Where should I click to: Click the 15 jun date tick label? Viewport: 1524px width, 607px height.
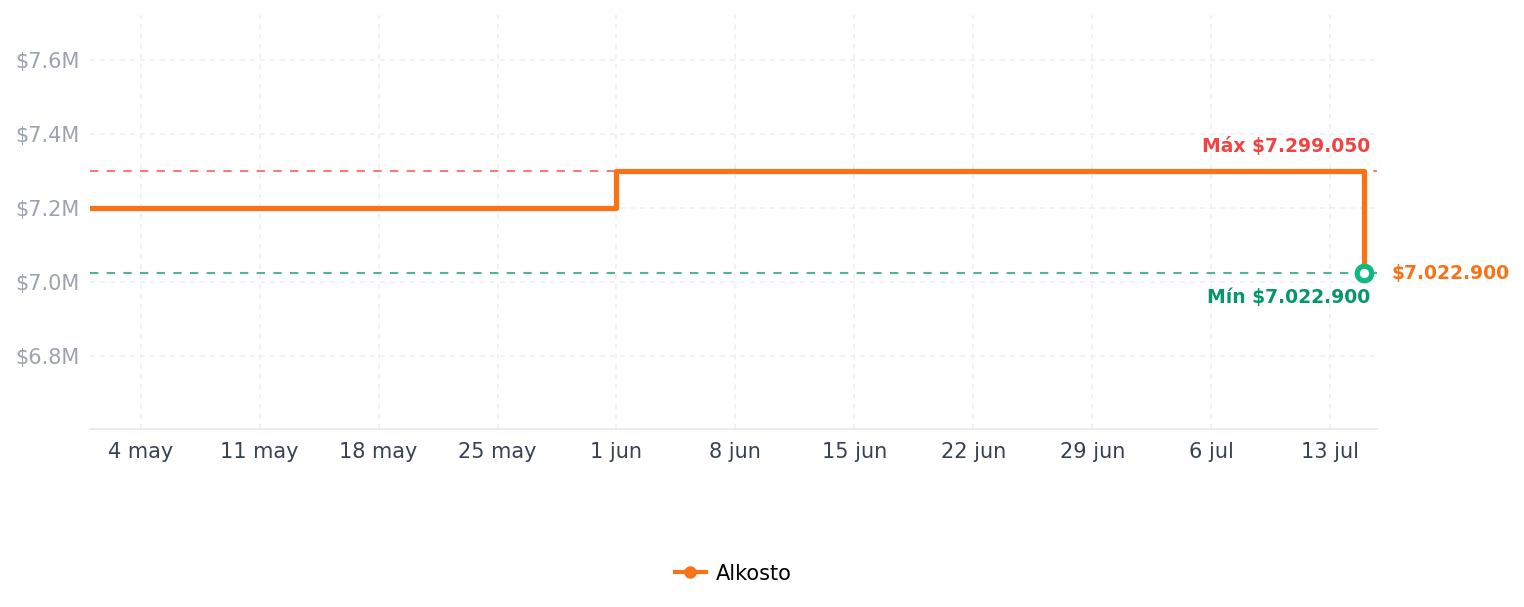click(854, 451)
